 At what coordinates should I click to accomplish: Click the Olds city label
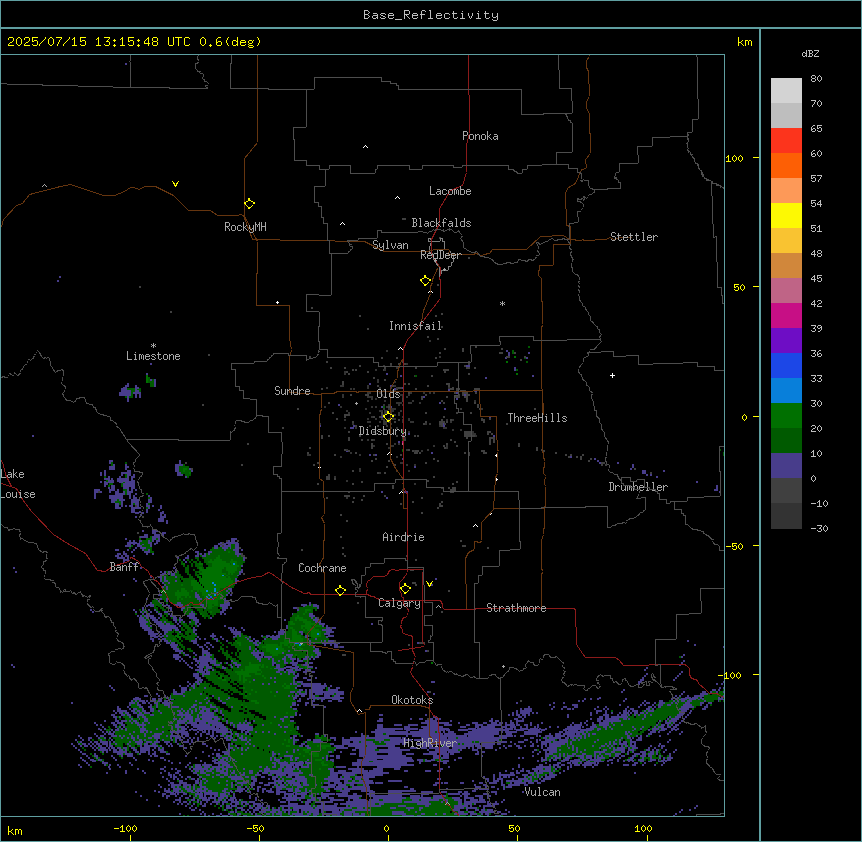(x=388, y=394)
